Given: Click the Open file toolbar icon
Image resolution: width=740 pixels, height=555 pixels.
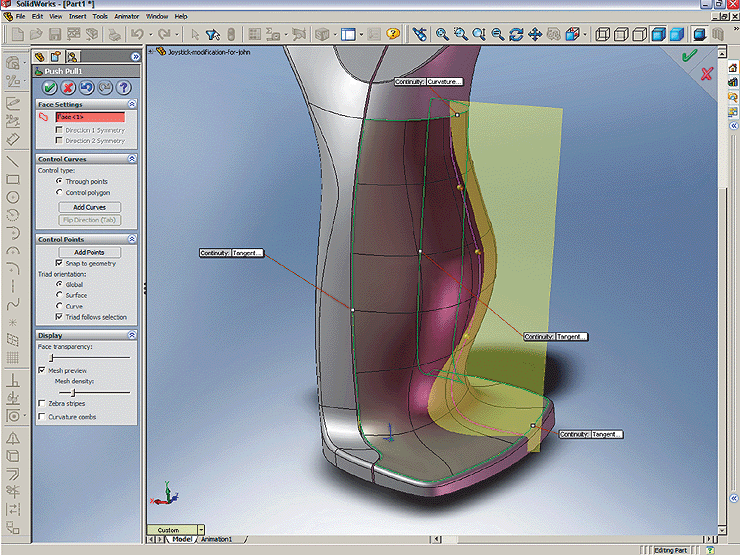Looking at the screenshot, I should [x=36, y=34].
